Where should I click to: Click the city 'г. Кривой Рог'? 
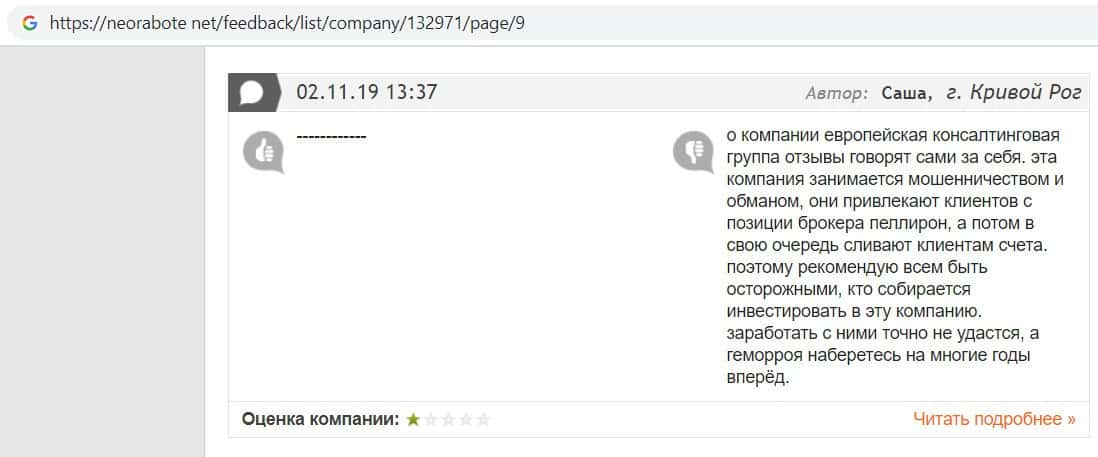pos(1012,93)
